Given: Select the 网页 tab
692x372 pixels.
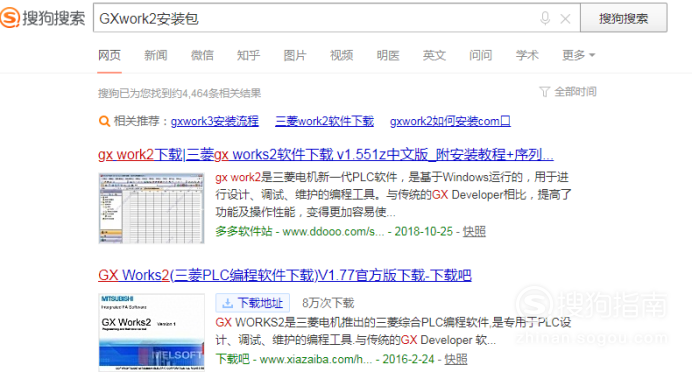Looking at the screenshot, I should pos(109,55).
